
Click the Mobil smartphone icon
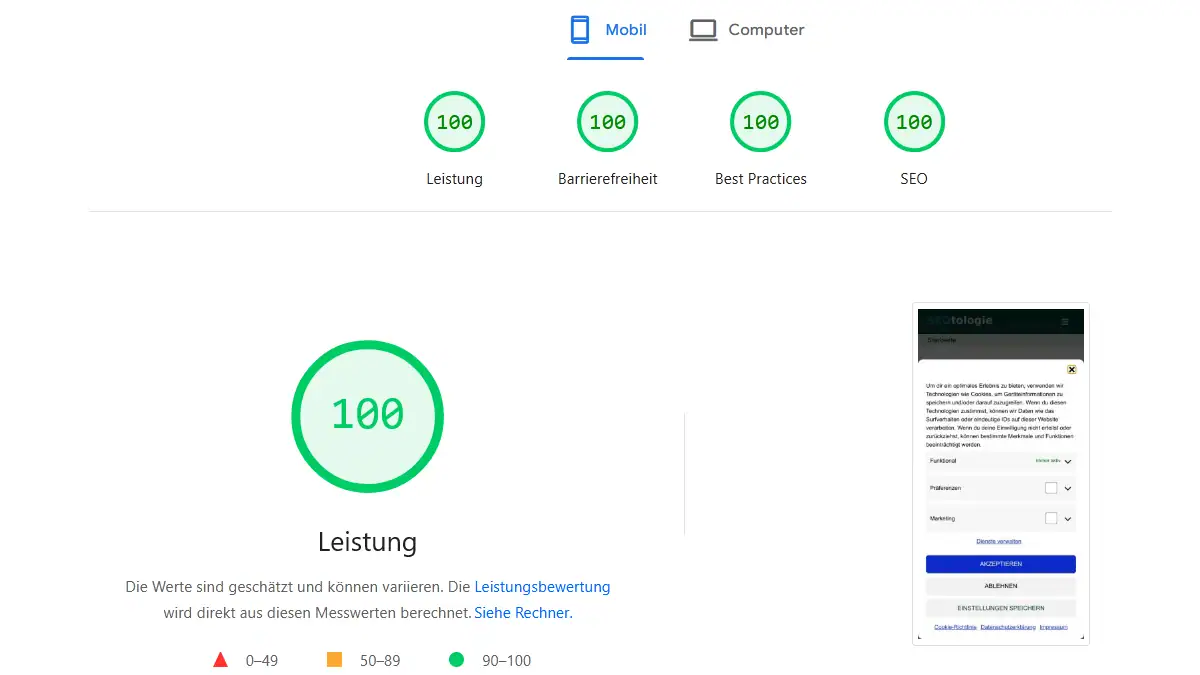[579, 29]
